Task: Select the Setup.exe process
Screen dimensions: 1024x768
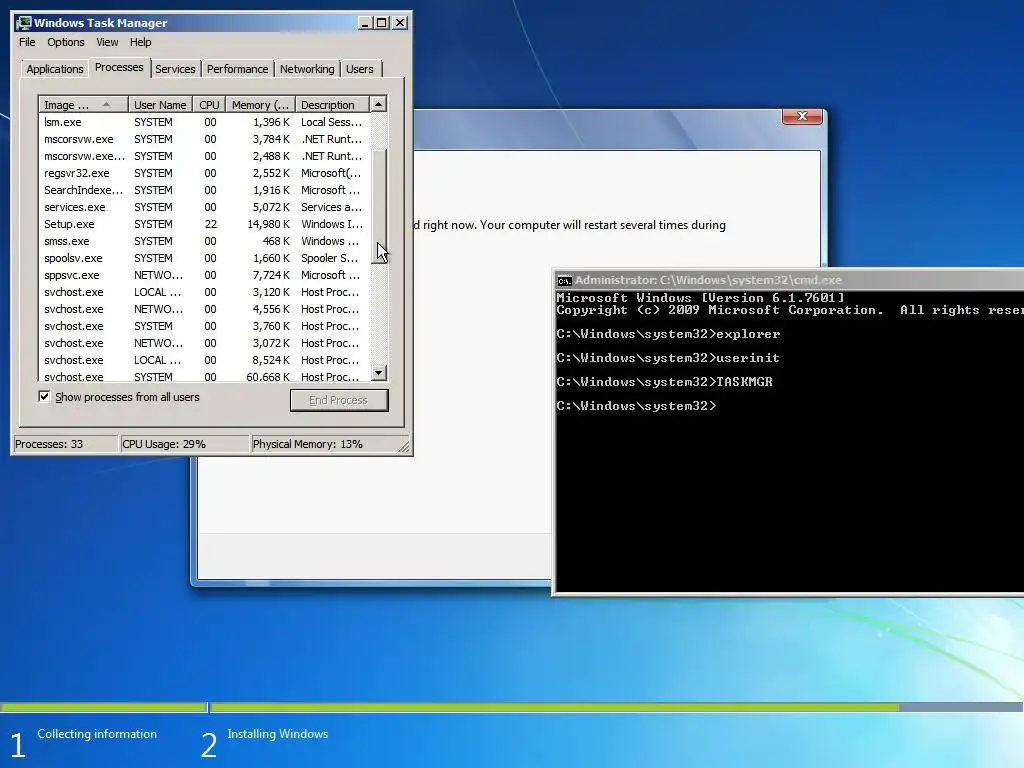Action: [x=204, y=224]
